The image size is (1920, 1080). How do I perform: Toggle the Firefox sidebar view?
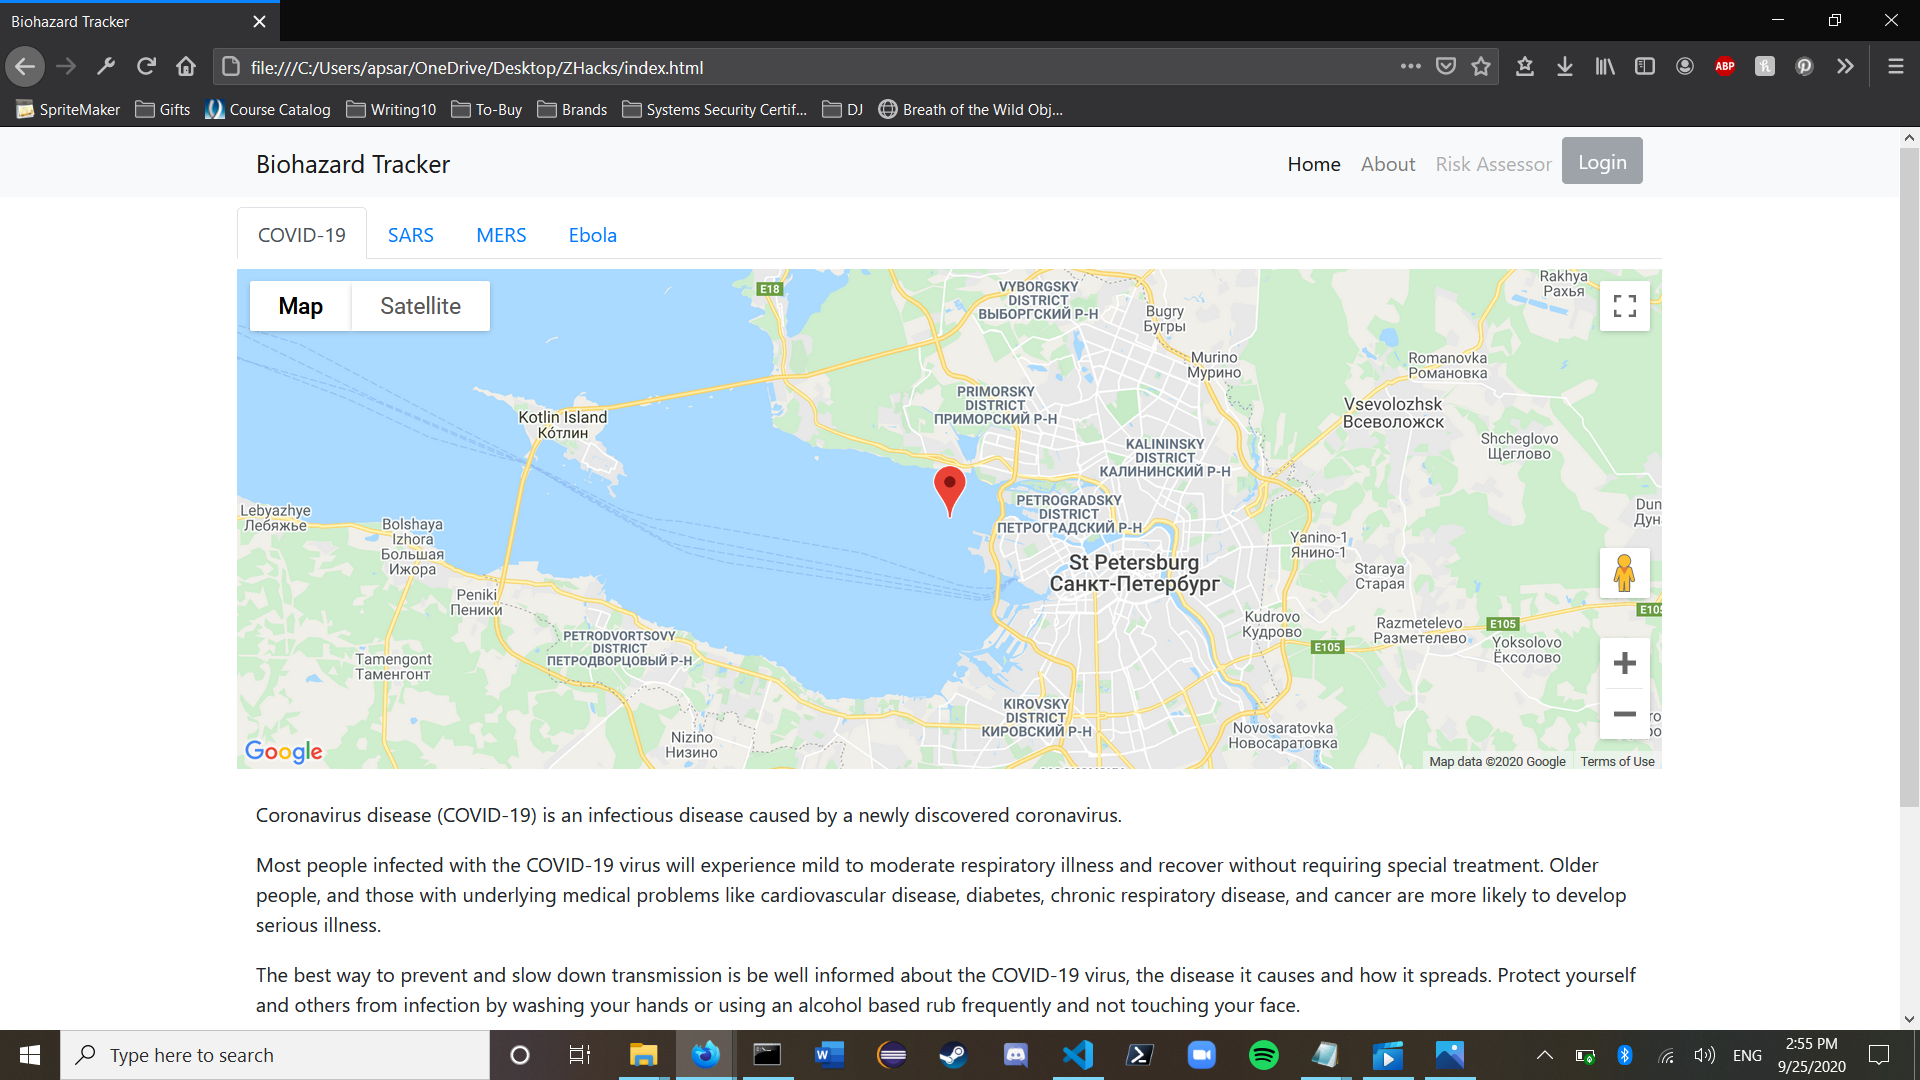(x=1644, y=67)
